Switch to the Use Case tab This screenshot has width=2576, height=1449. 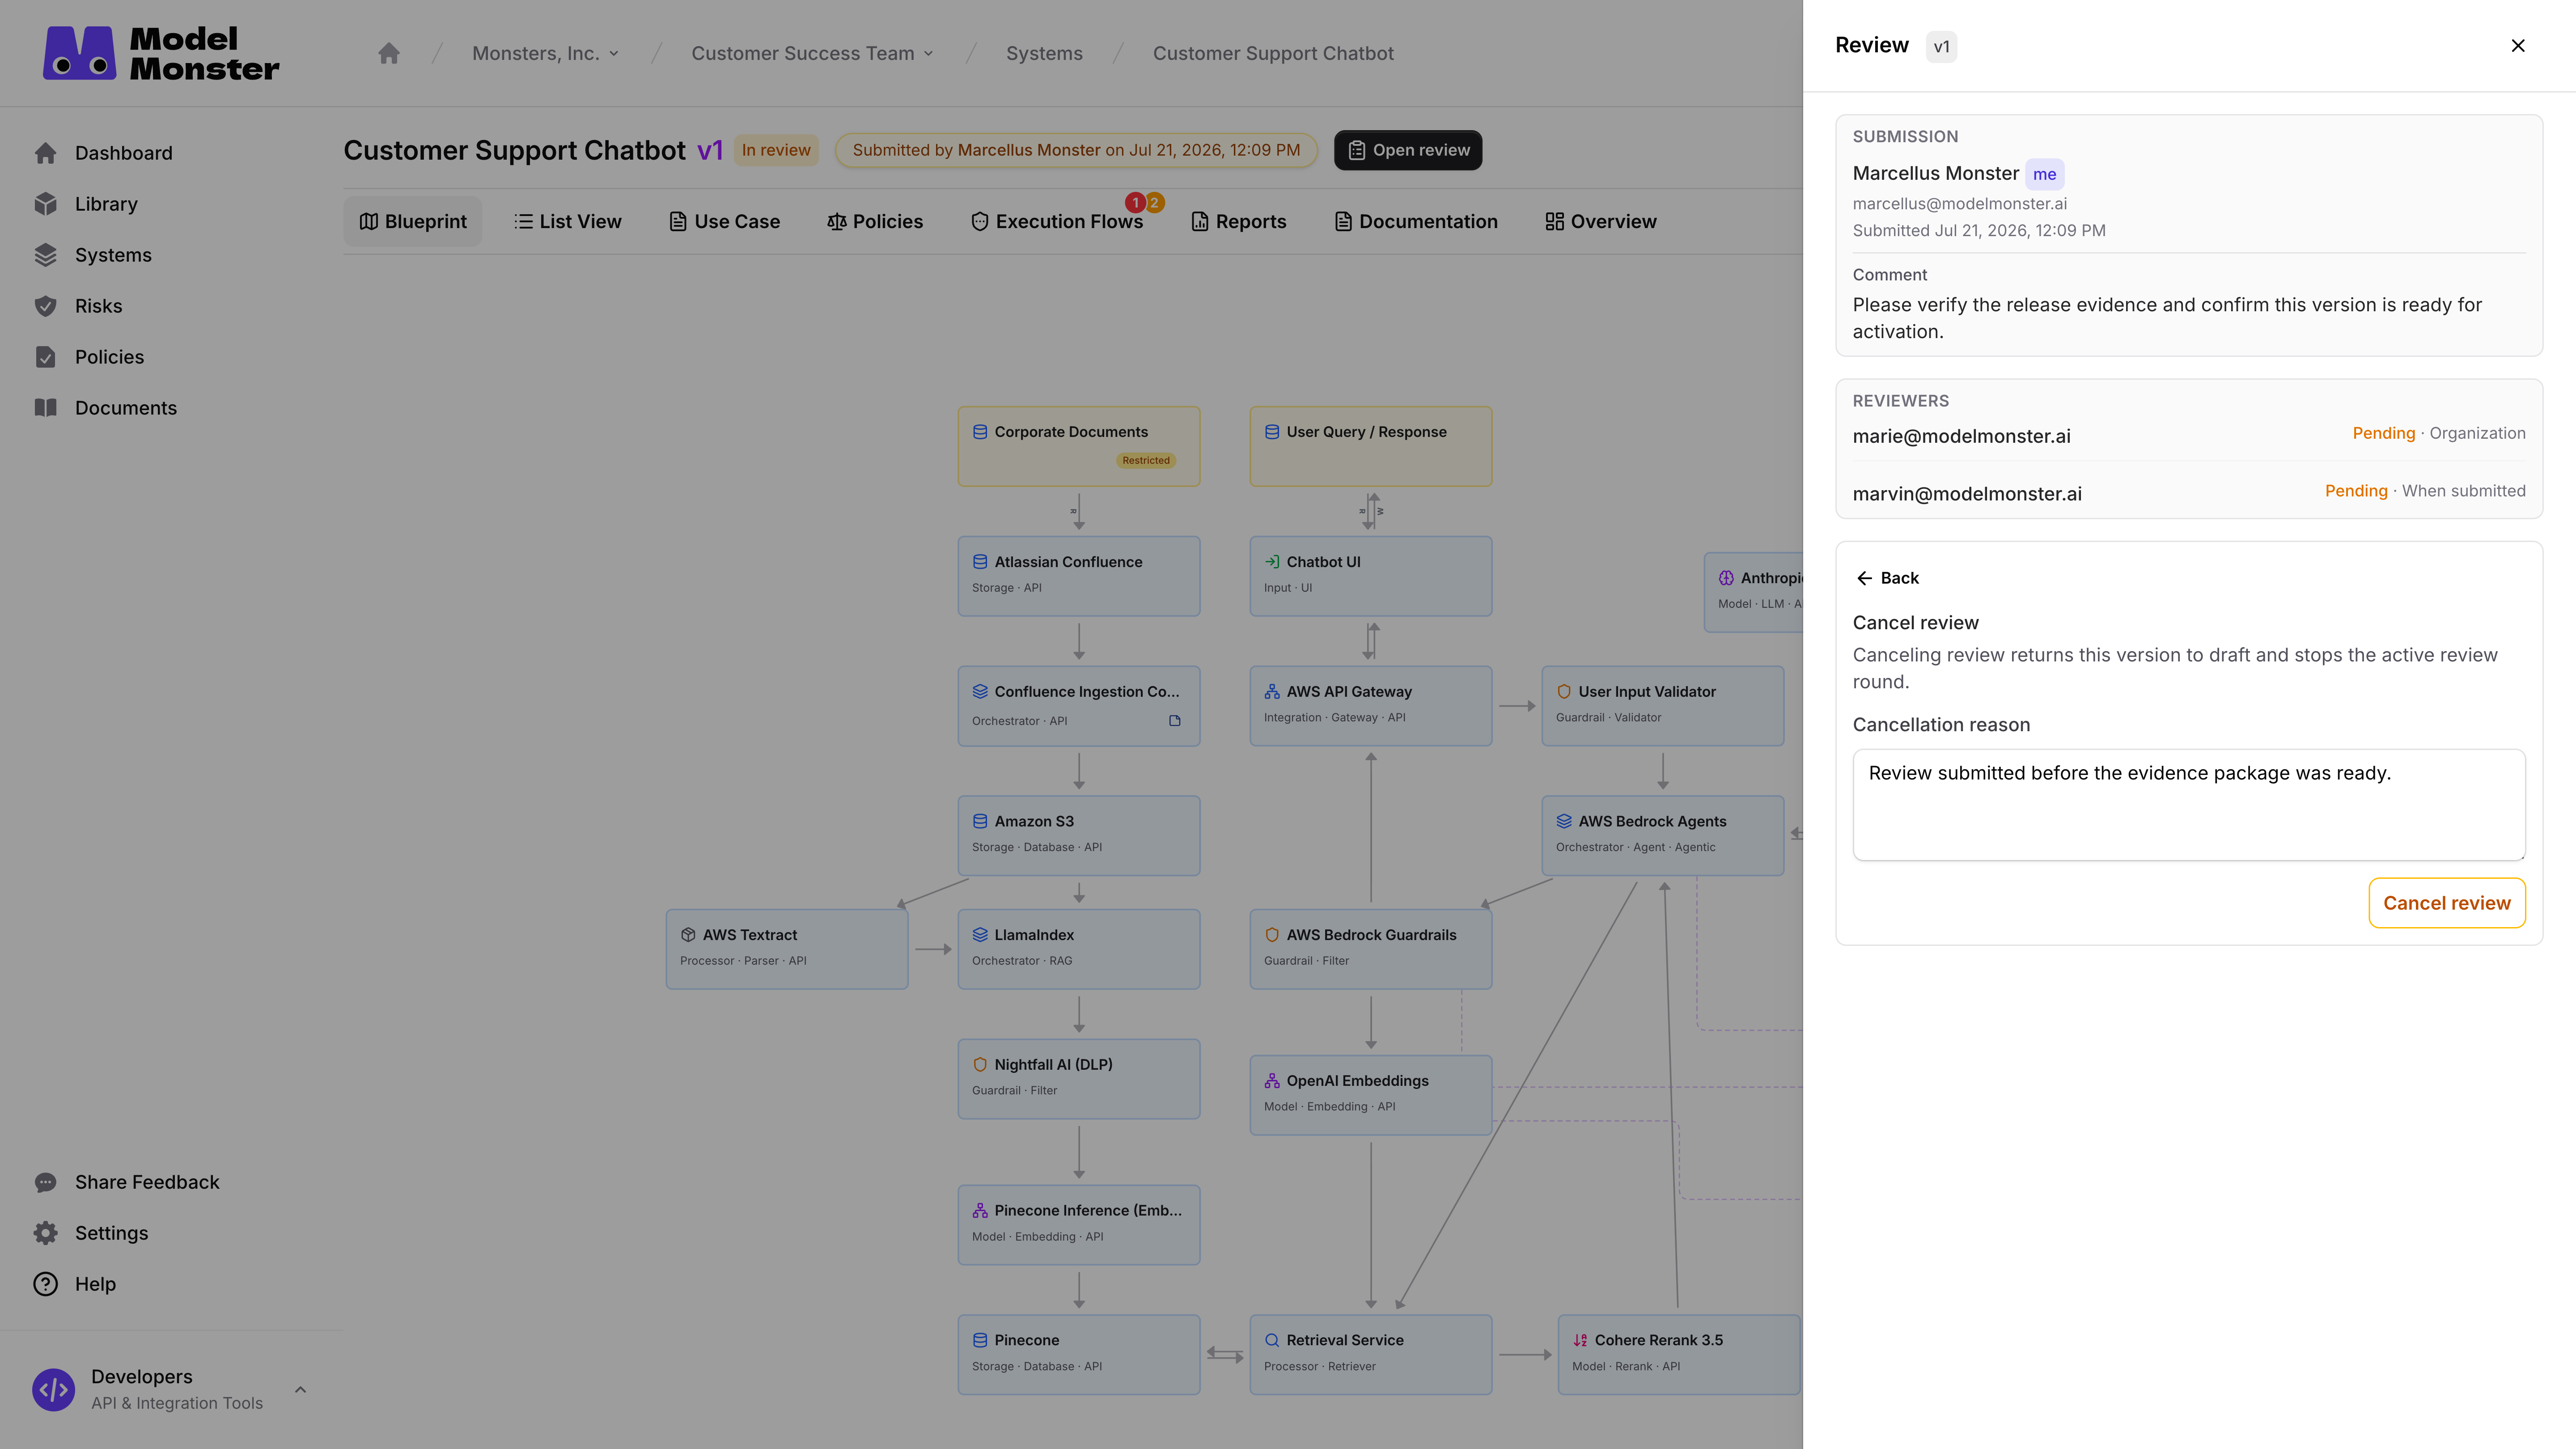725,221
